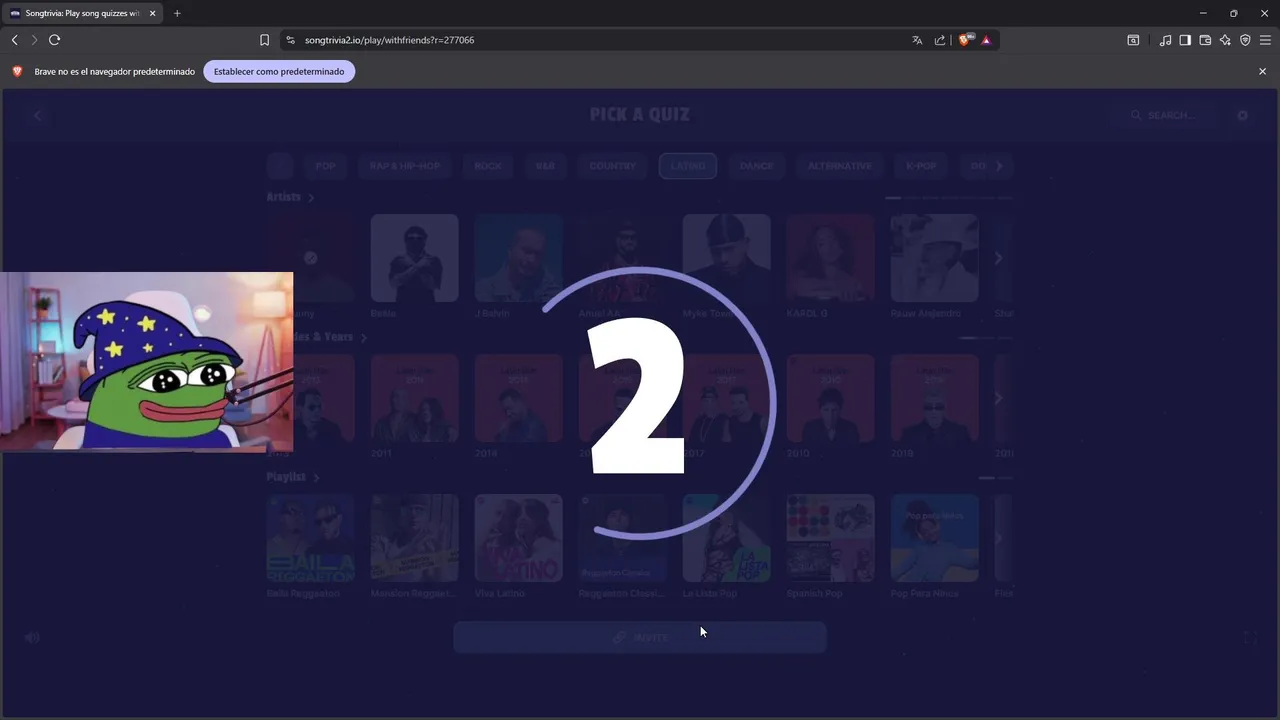The width and height of the screenshot is (1280, 720).
Task: Open the translate page icon
Action: pos(917,40)
